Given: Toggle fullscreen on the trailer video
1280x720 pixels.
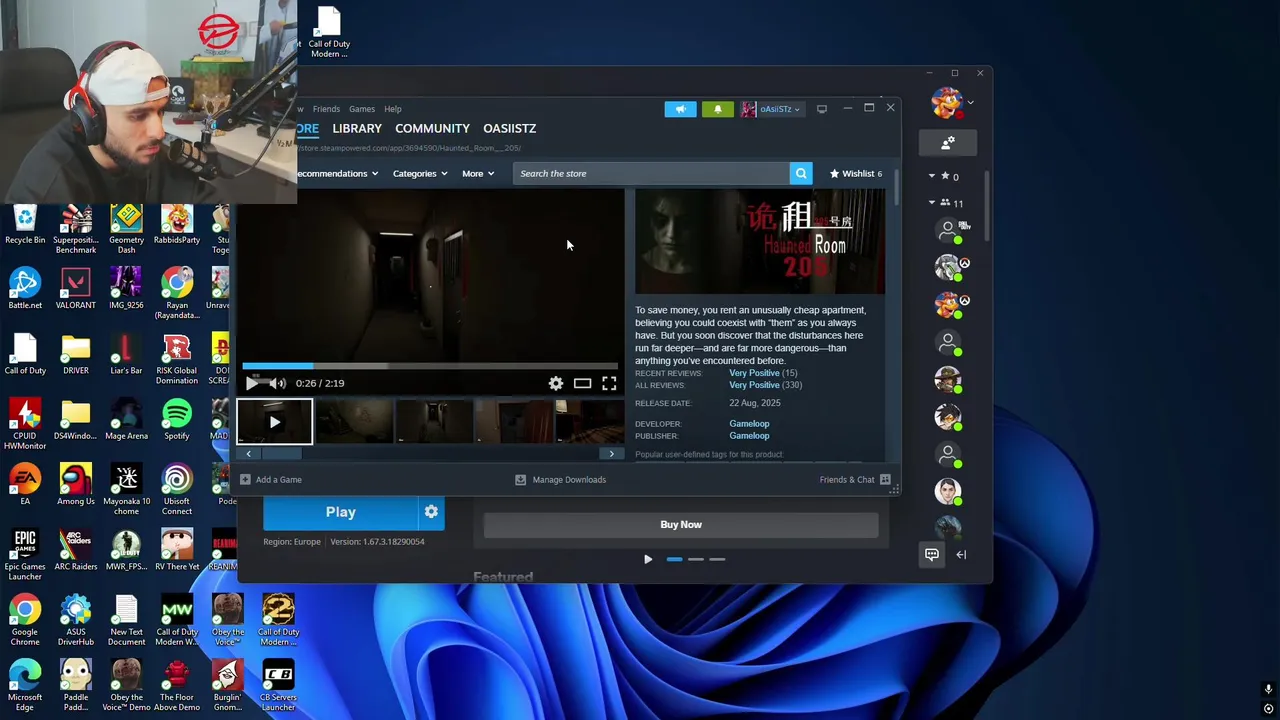Looking at the screenshot, I should pyautogui.click(x=609, y=383).
